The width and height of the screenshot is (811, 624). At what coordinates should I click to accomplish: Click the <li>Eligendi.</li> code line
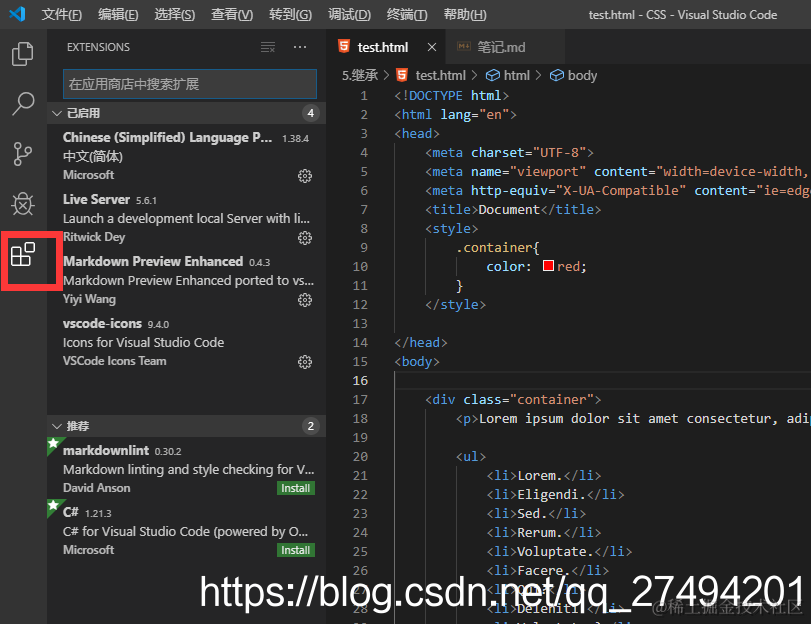[x=555, y=495]
